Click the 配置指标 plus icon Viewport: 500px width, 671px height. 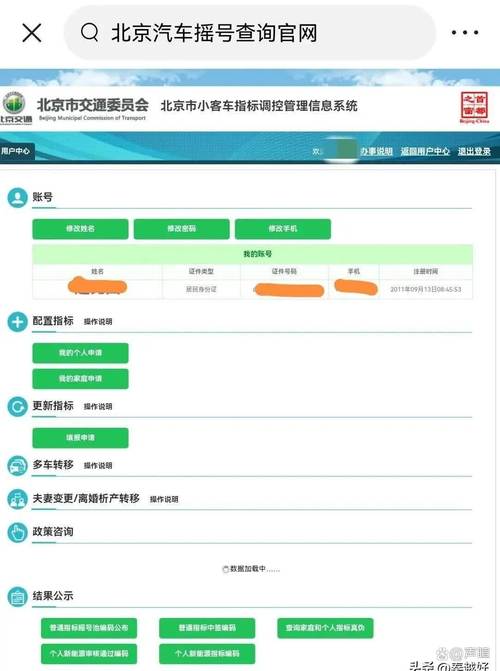point(18,322)
